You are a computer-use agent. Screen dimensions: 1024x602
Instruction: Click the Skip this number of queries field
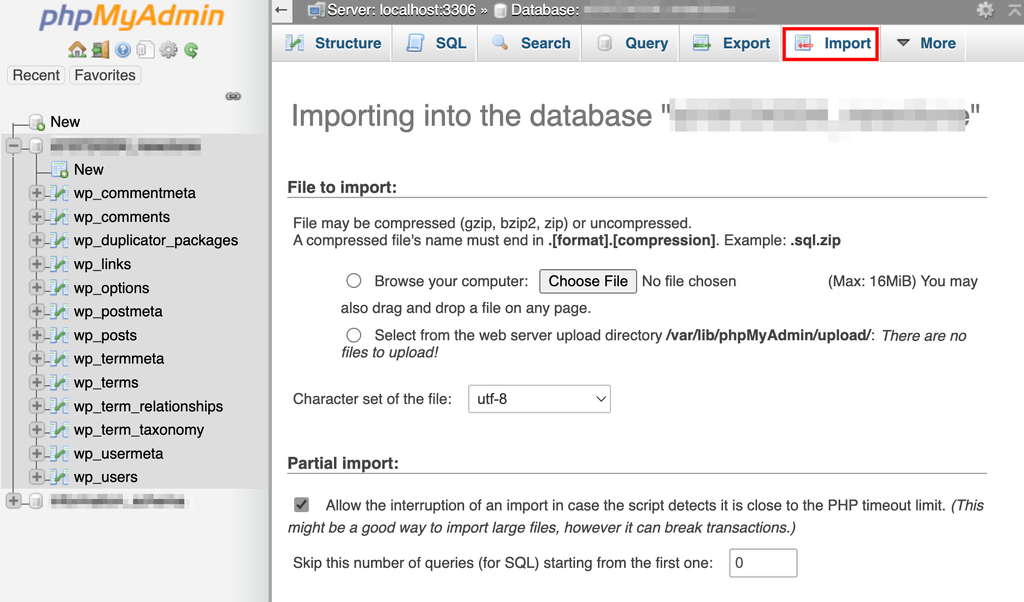(x=763, y=563)
